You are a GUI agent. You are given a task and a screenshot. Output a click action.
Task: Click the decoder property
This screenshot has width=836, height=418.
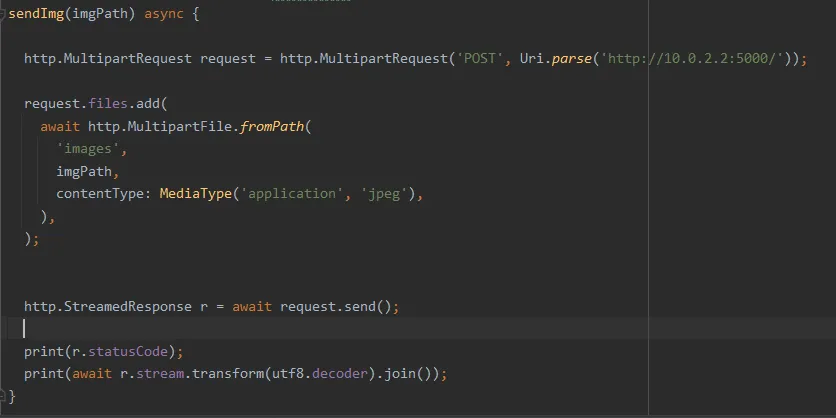pyautogui.click(x=340, y=374)
